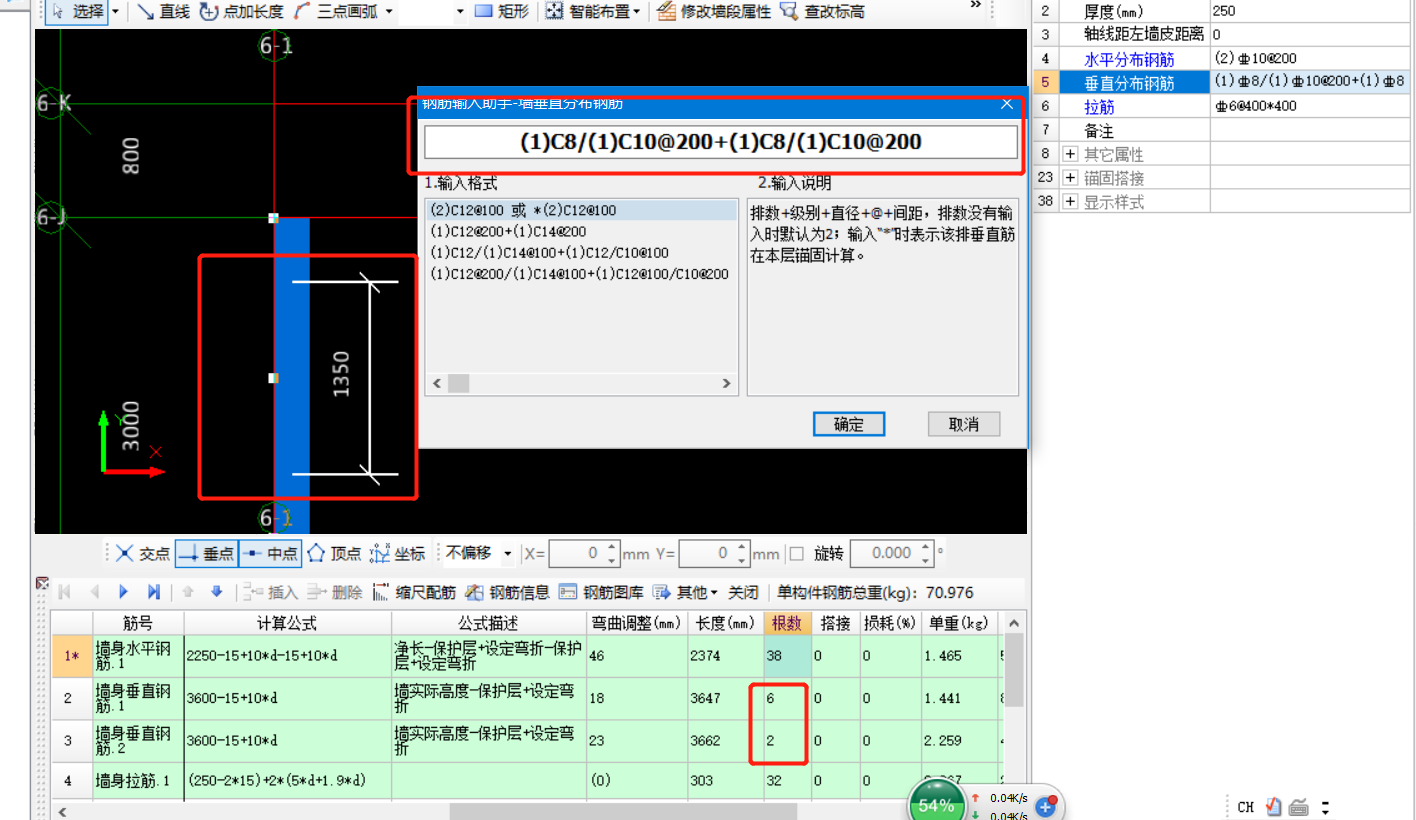Go to last rebar record

(154, 592)
